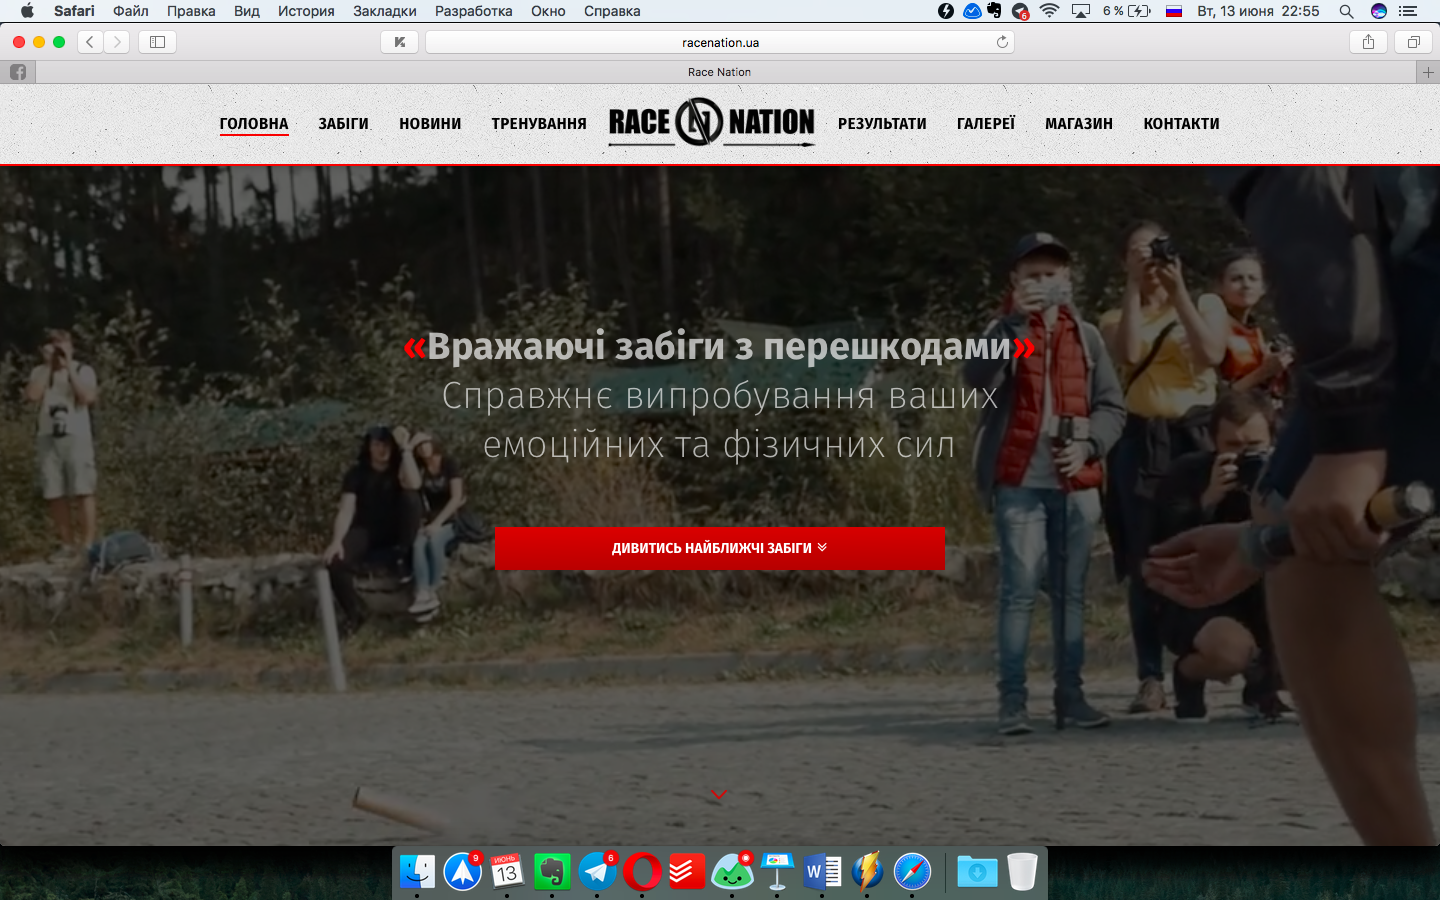The height and width of the screenshot is (900, 1440).
Task: Select the Race Nation tab
Action: point(720,72)
